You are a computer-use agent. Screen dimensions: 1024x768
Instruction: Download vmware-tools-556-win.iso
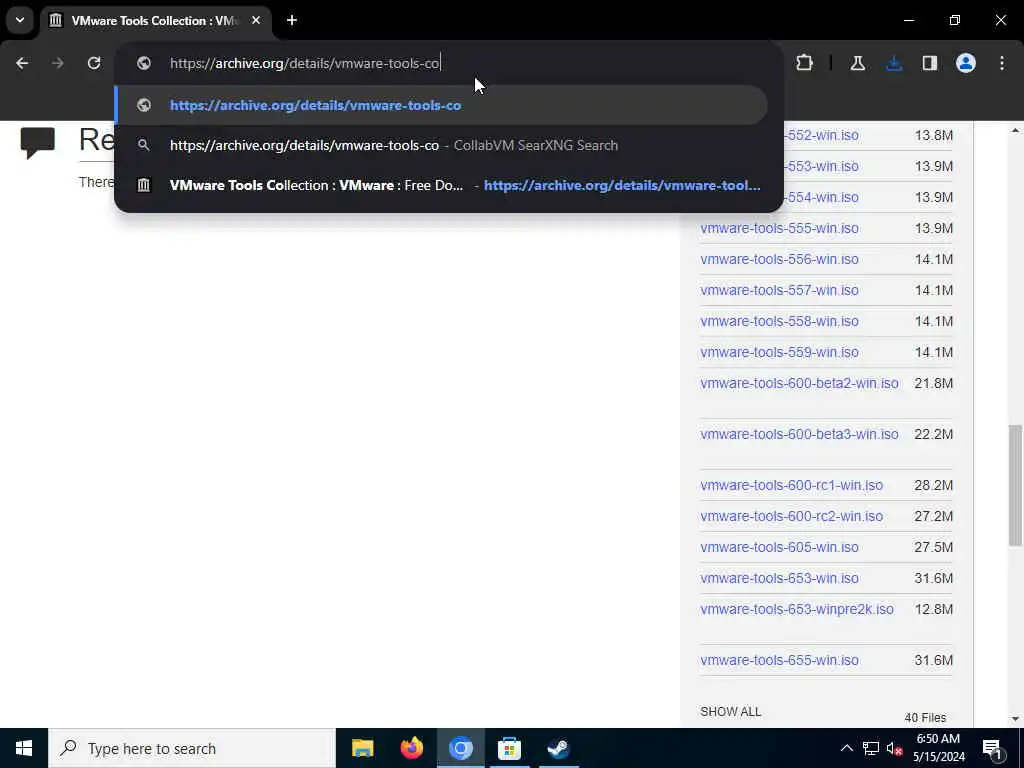point(779,259)
